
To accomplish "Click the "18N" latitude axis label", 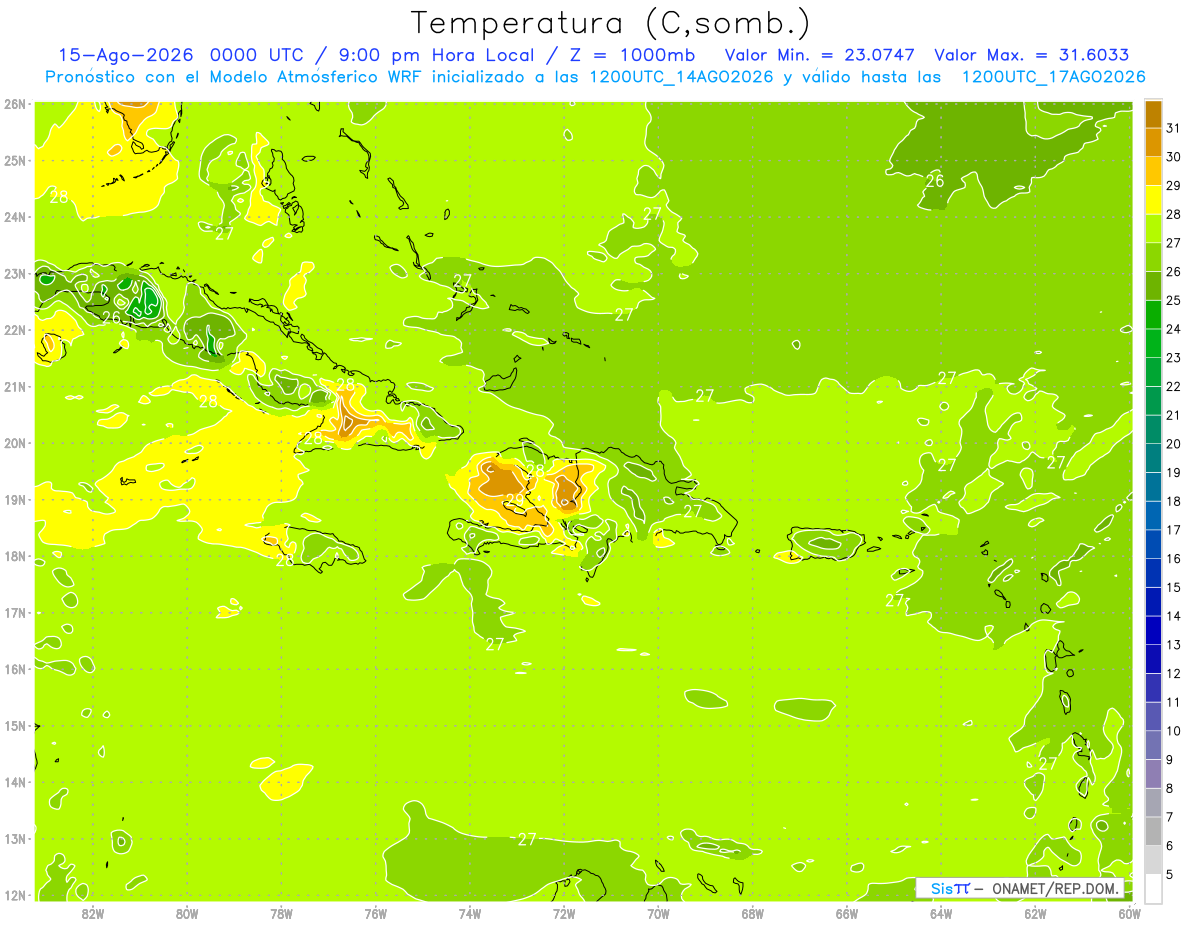I will [x=14, y=556].
